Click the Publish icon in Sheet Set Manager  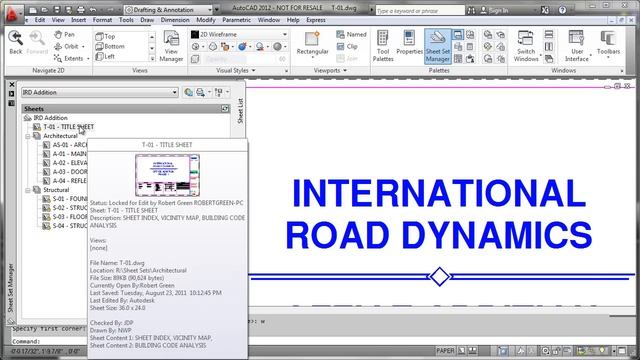tap(200, 93)
